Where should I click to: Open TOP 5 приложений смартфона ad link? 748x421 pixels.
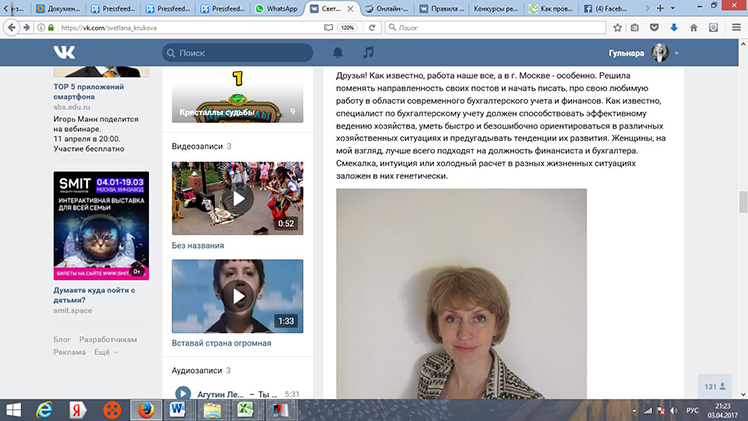click(x=89, y=92)
